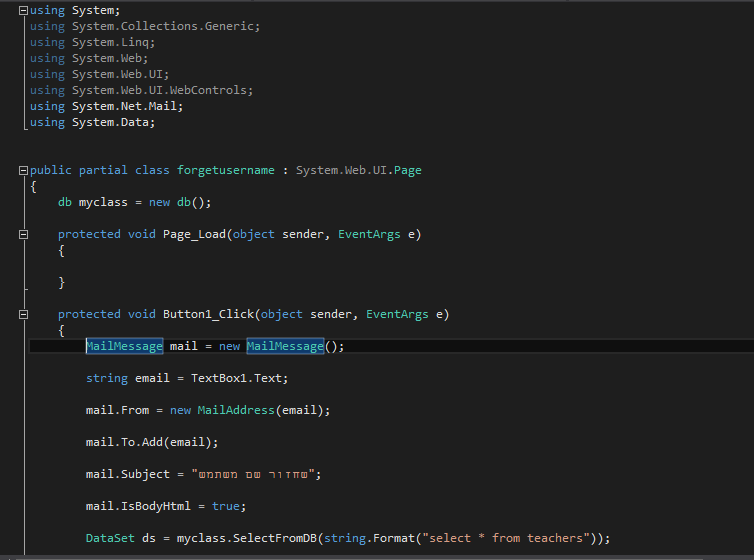Click EventArgs in Page_Load signature
The width and height of the screenshot is (754, 560).
click(369, 234)
